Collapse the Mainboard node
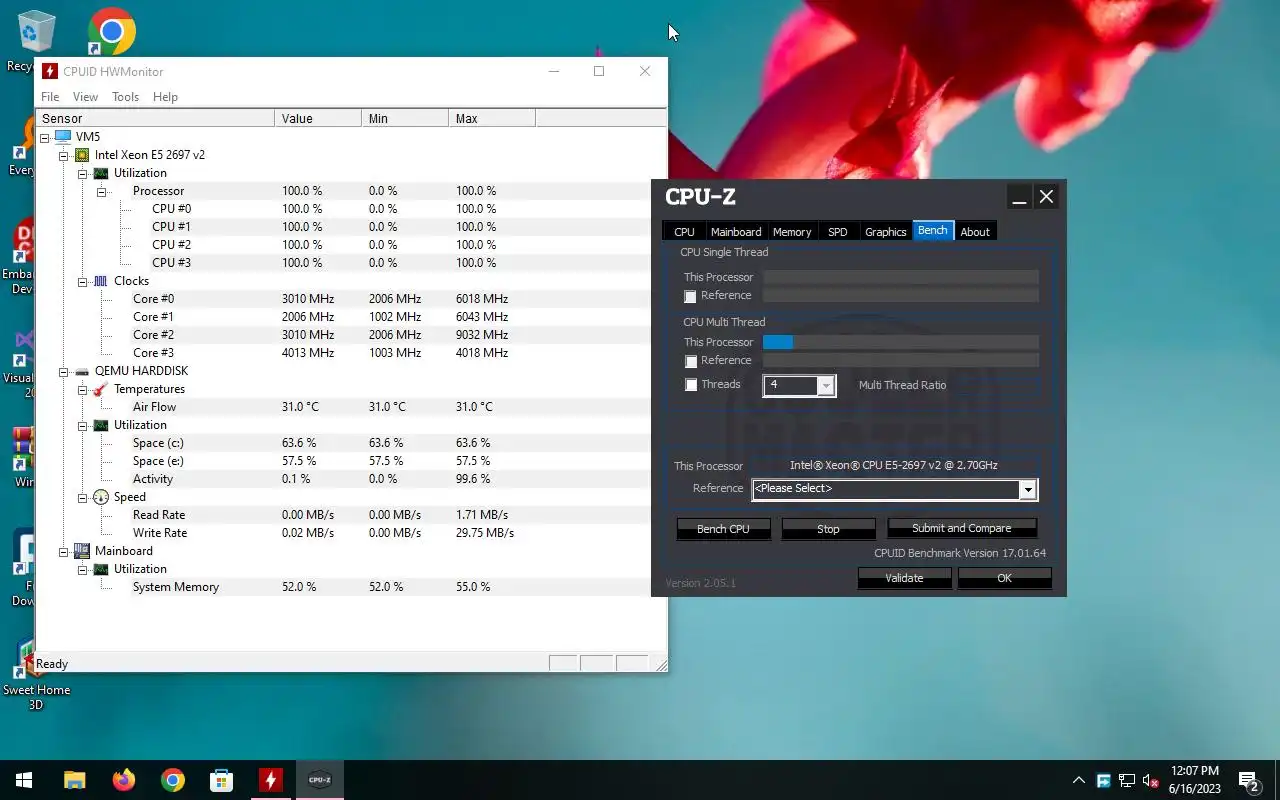Image resolution: width=1280 pixels, height=800 pixels. (x=64, y=551)
